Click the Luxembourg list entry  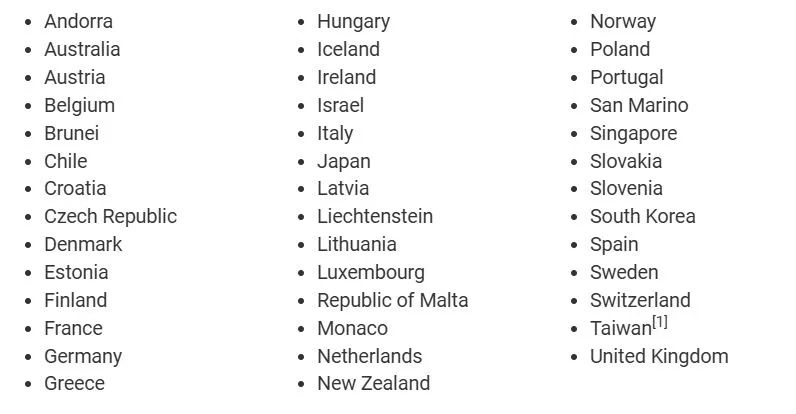coord(370,272)
